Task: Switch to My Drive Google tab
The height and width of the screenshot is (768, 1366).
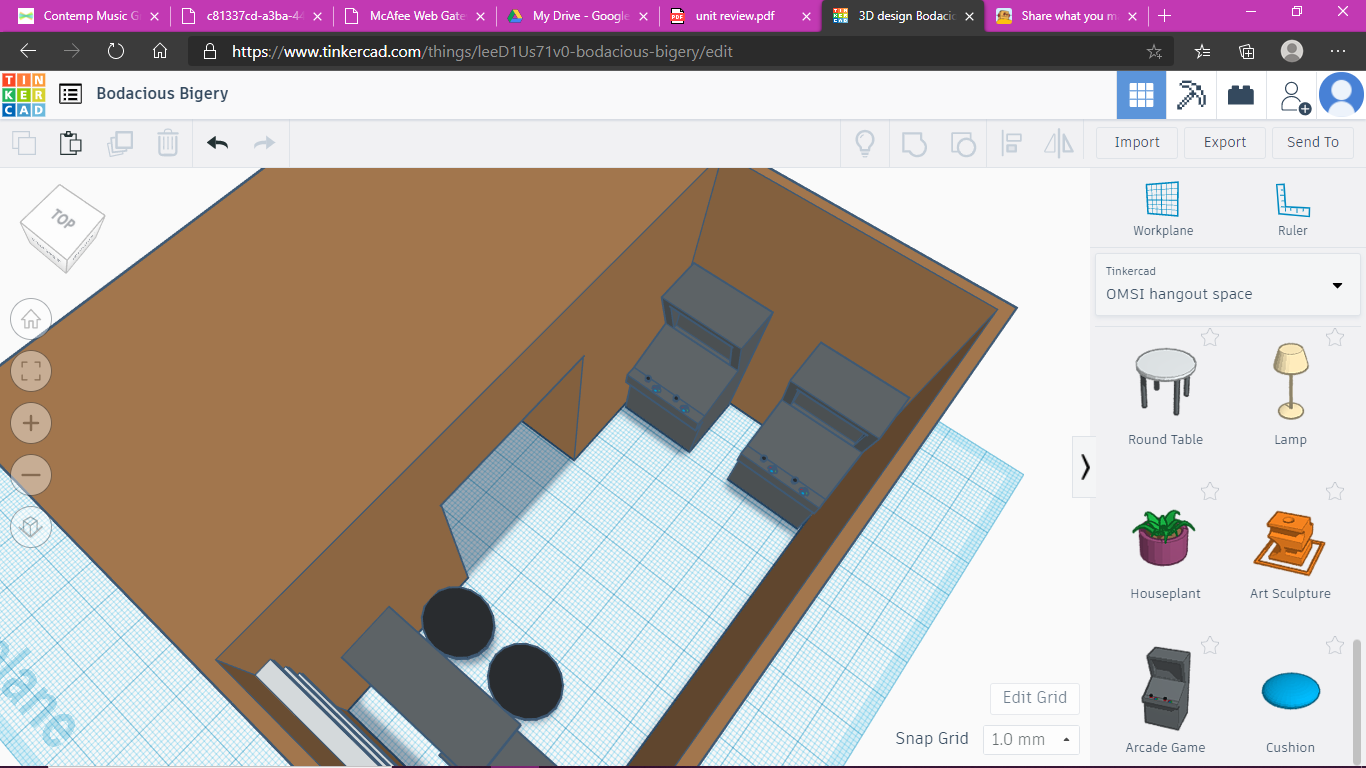Action: pos(578,16)
